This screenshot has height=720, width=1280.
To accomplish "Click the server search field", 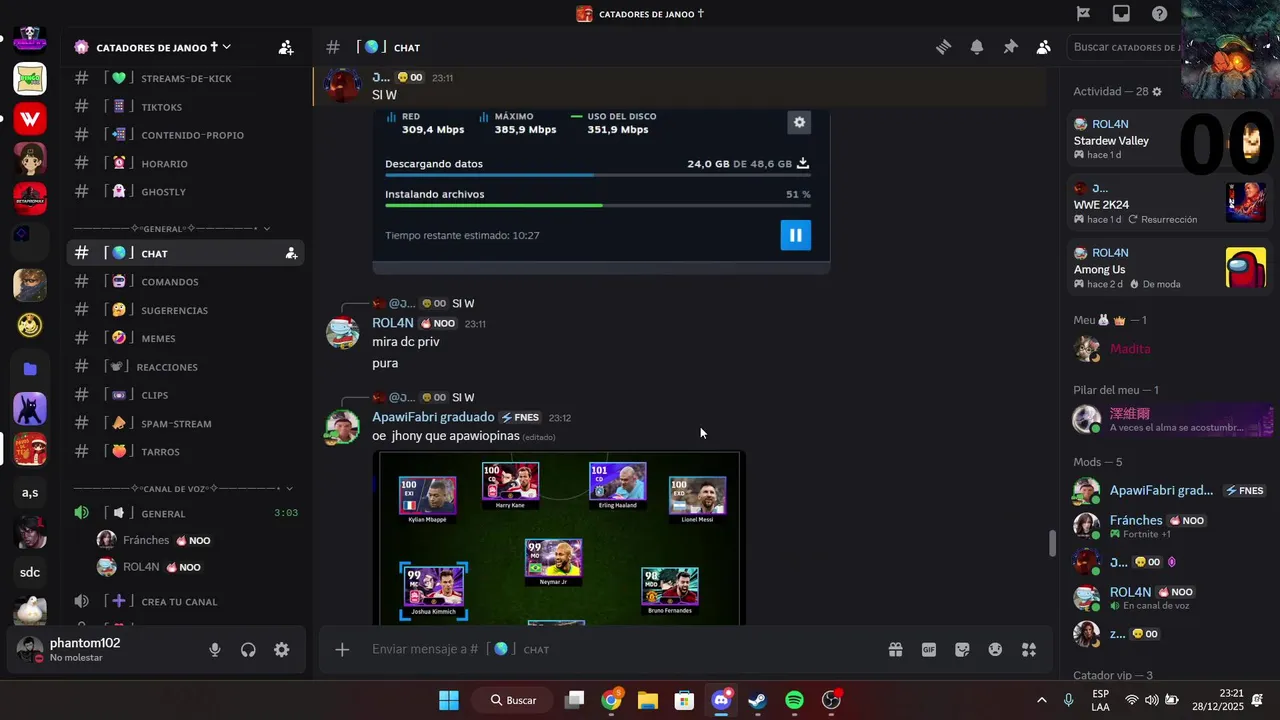I will pos(1123,47).
